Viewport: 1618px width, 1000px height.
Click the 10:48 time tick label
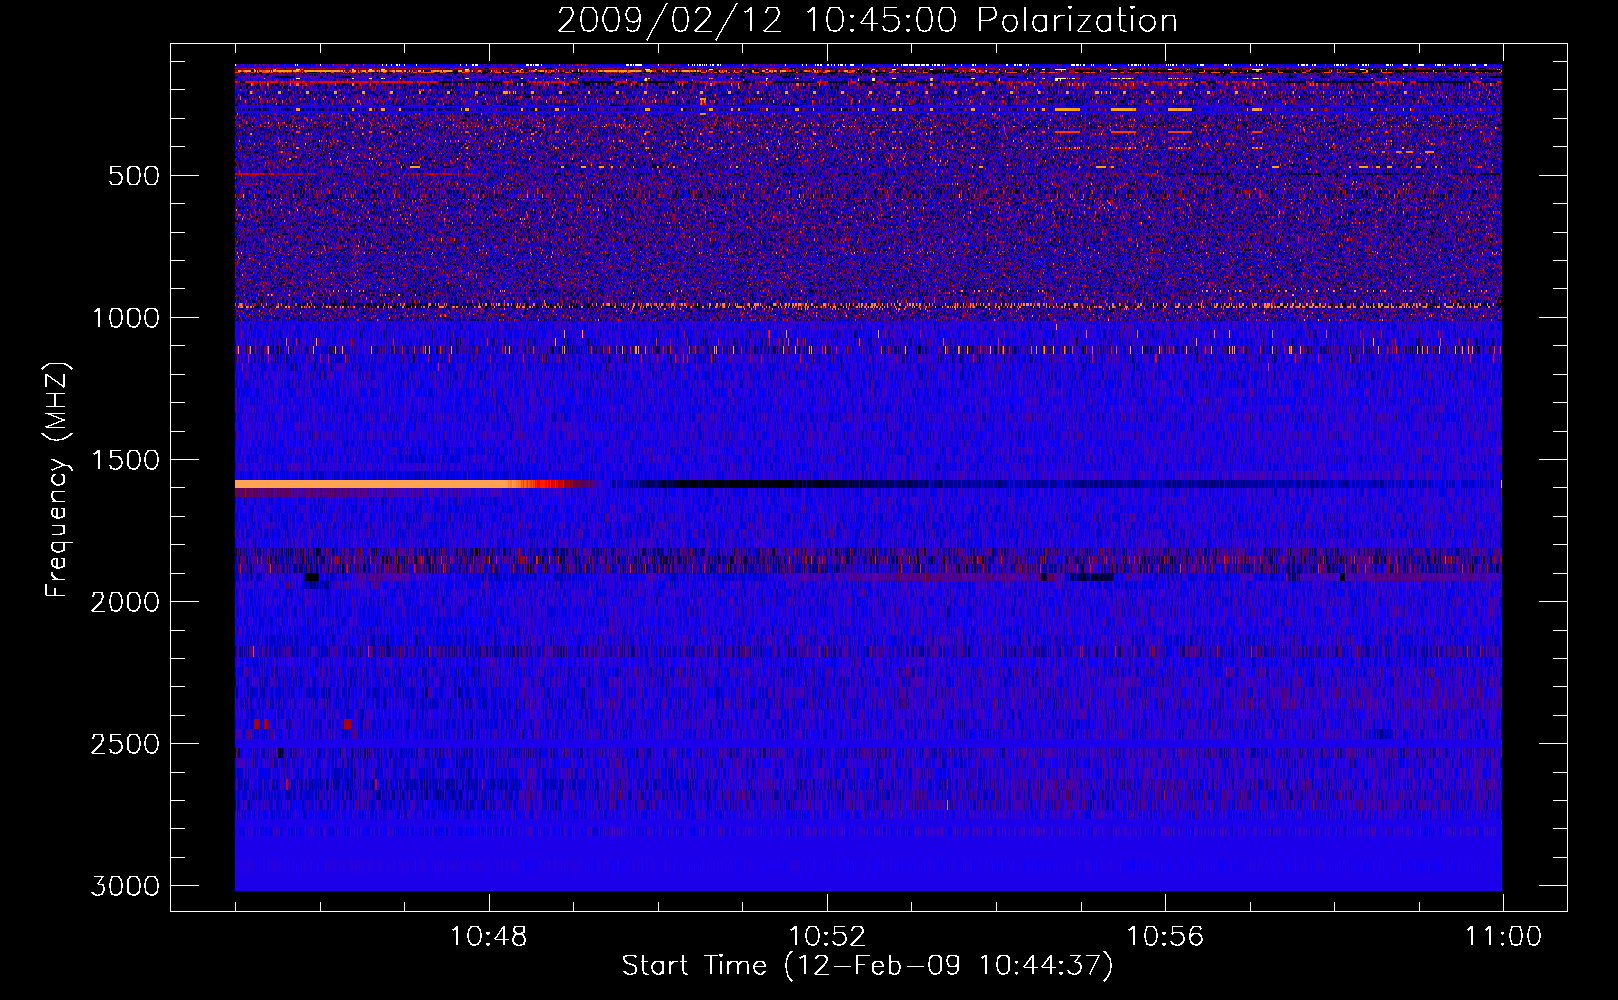489,937
